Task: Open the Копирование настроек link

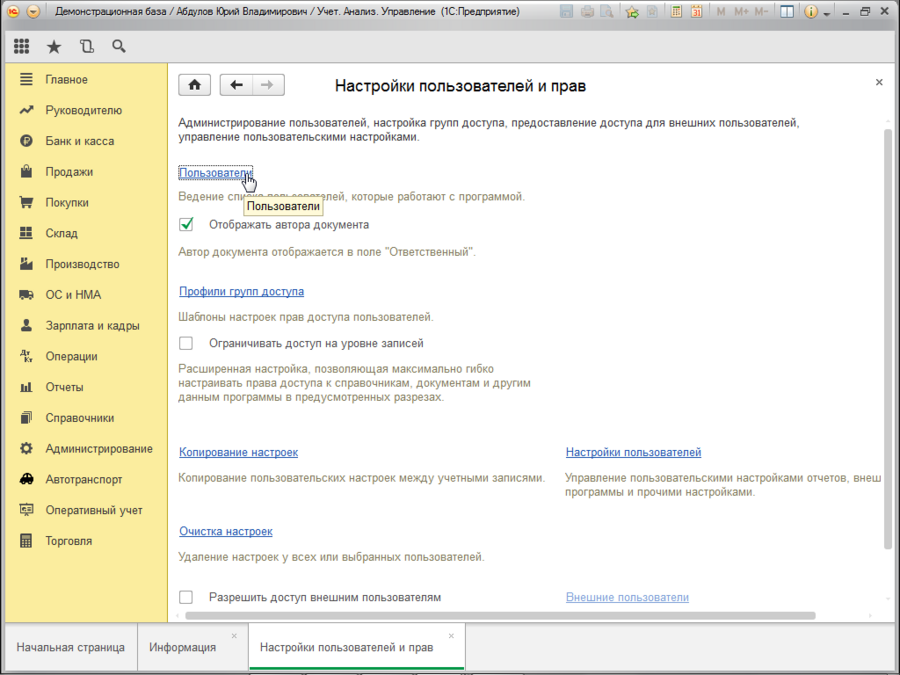Action: click(x=238, y=453)
